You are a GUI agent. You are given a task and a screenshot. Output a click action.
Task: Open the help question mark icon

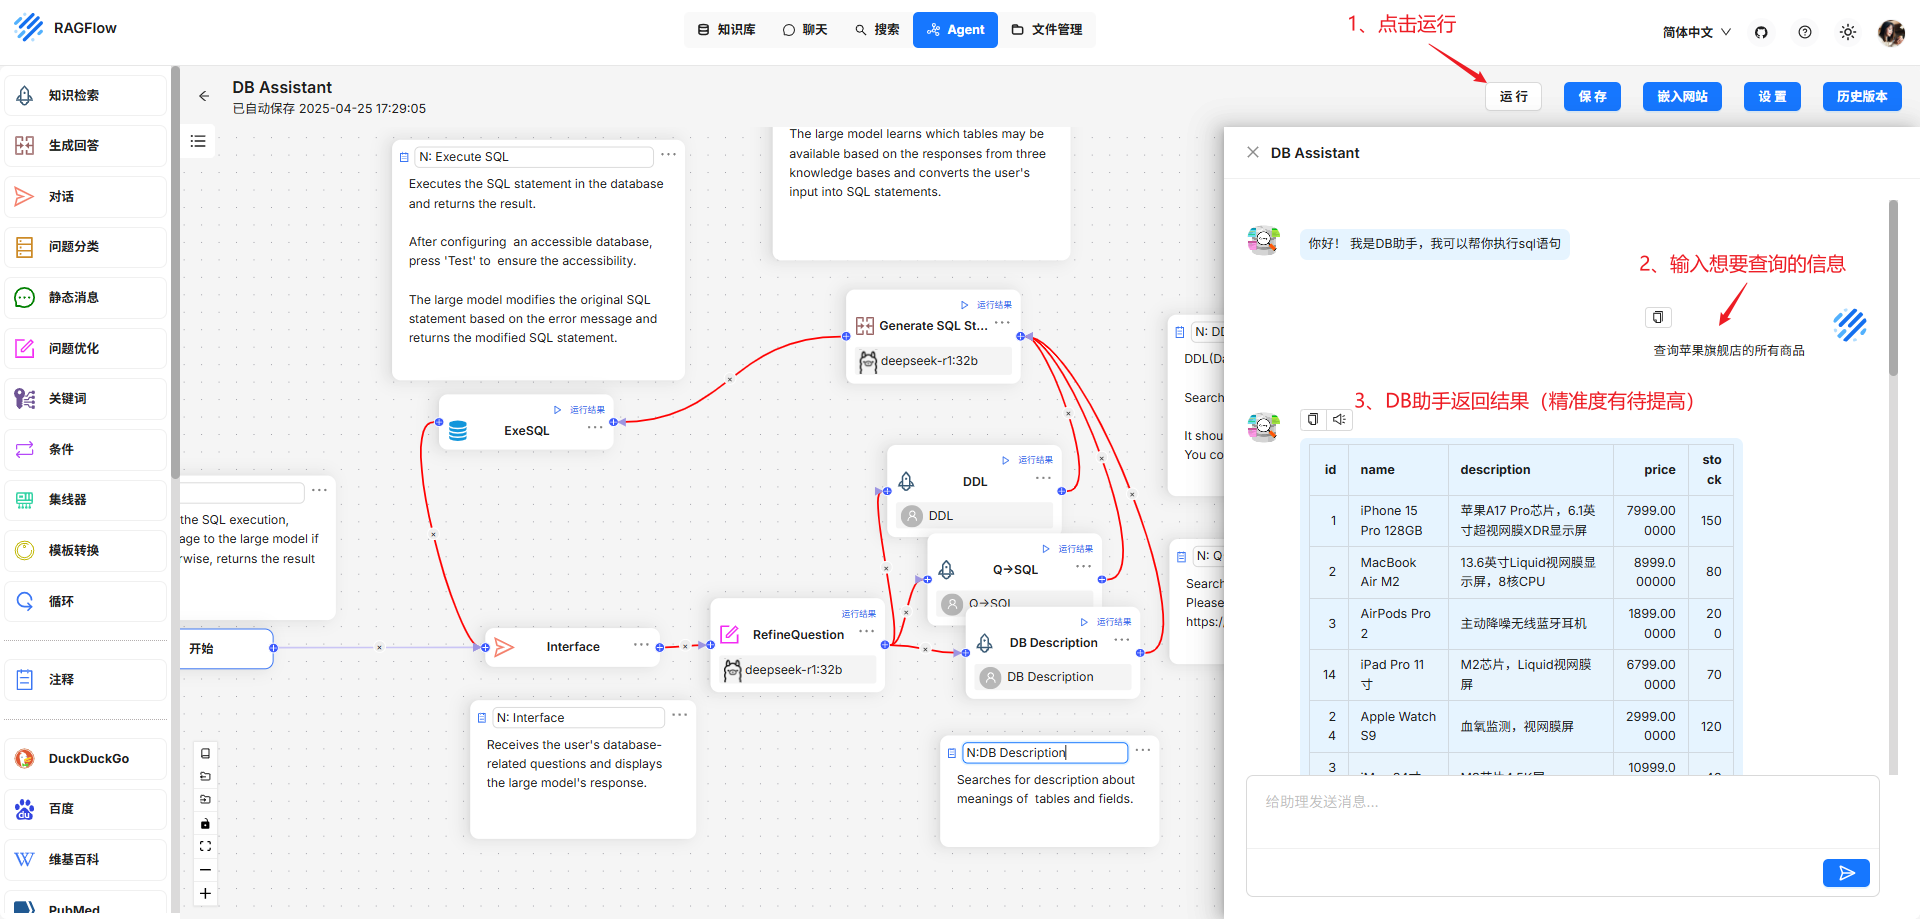coord(1805,32)
